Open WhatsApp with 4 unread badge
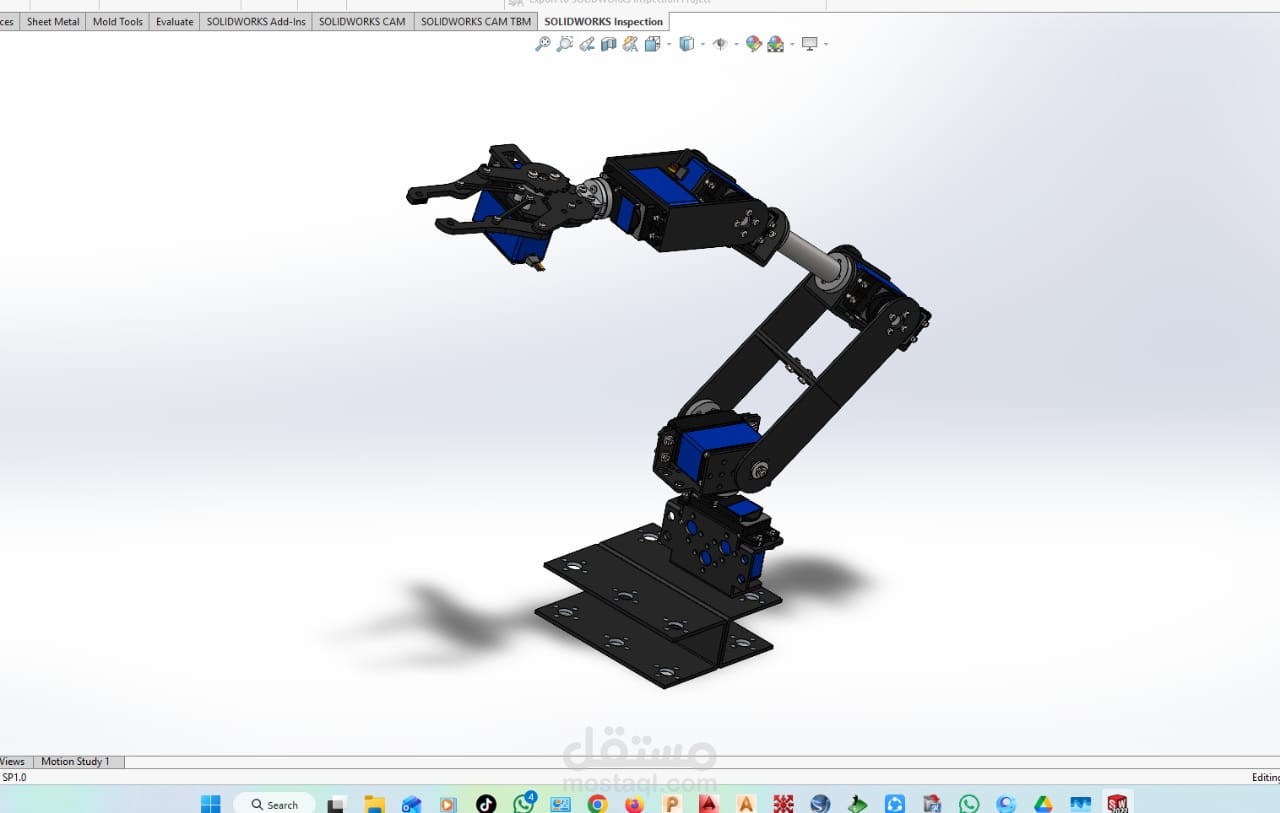 (x=524, y=803)
